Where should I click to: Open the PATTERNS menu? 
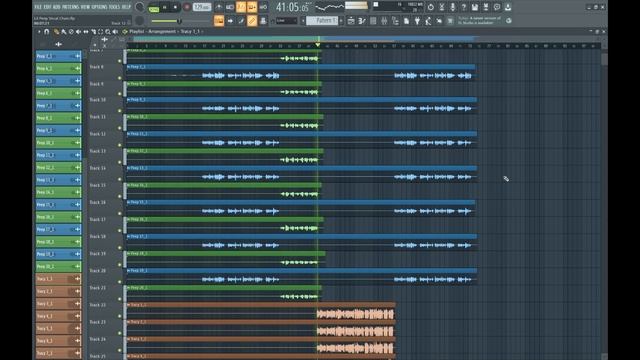(70, 7)
